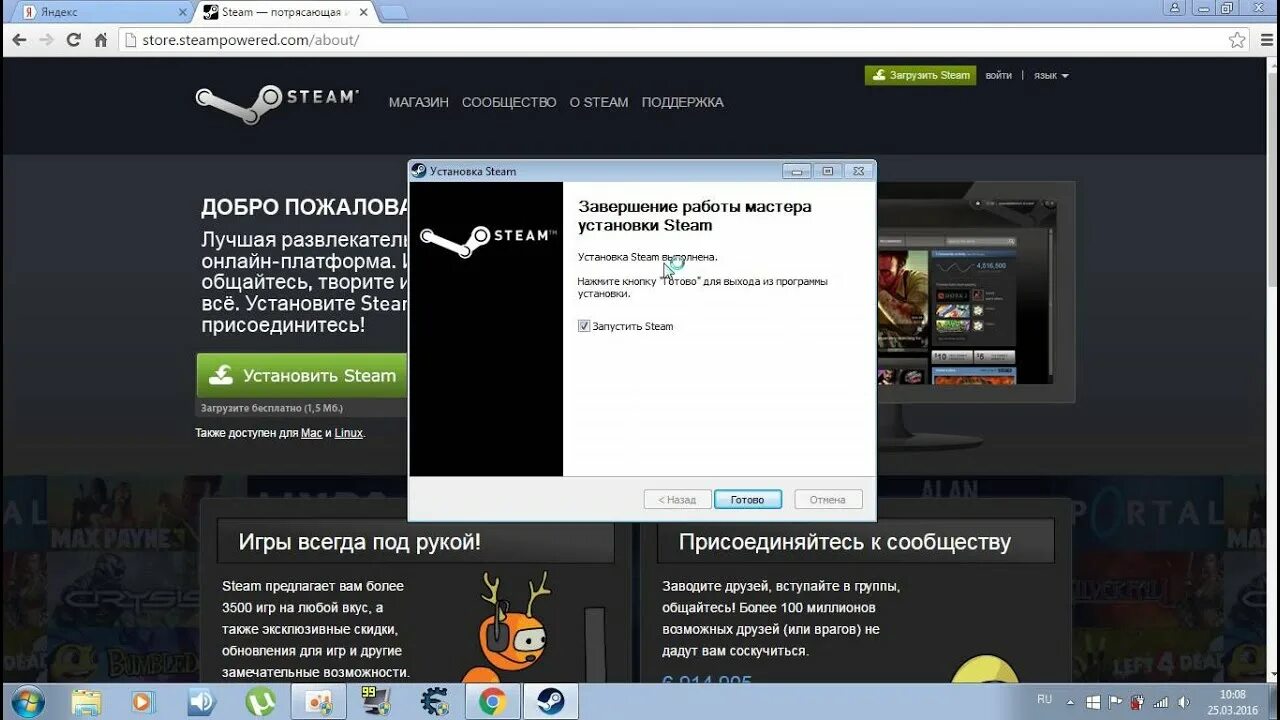The image size is (1280, 720).
Task: Reload the page with the refresh icon
Action: pos(73,40)
